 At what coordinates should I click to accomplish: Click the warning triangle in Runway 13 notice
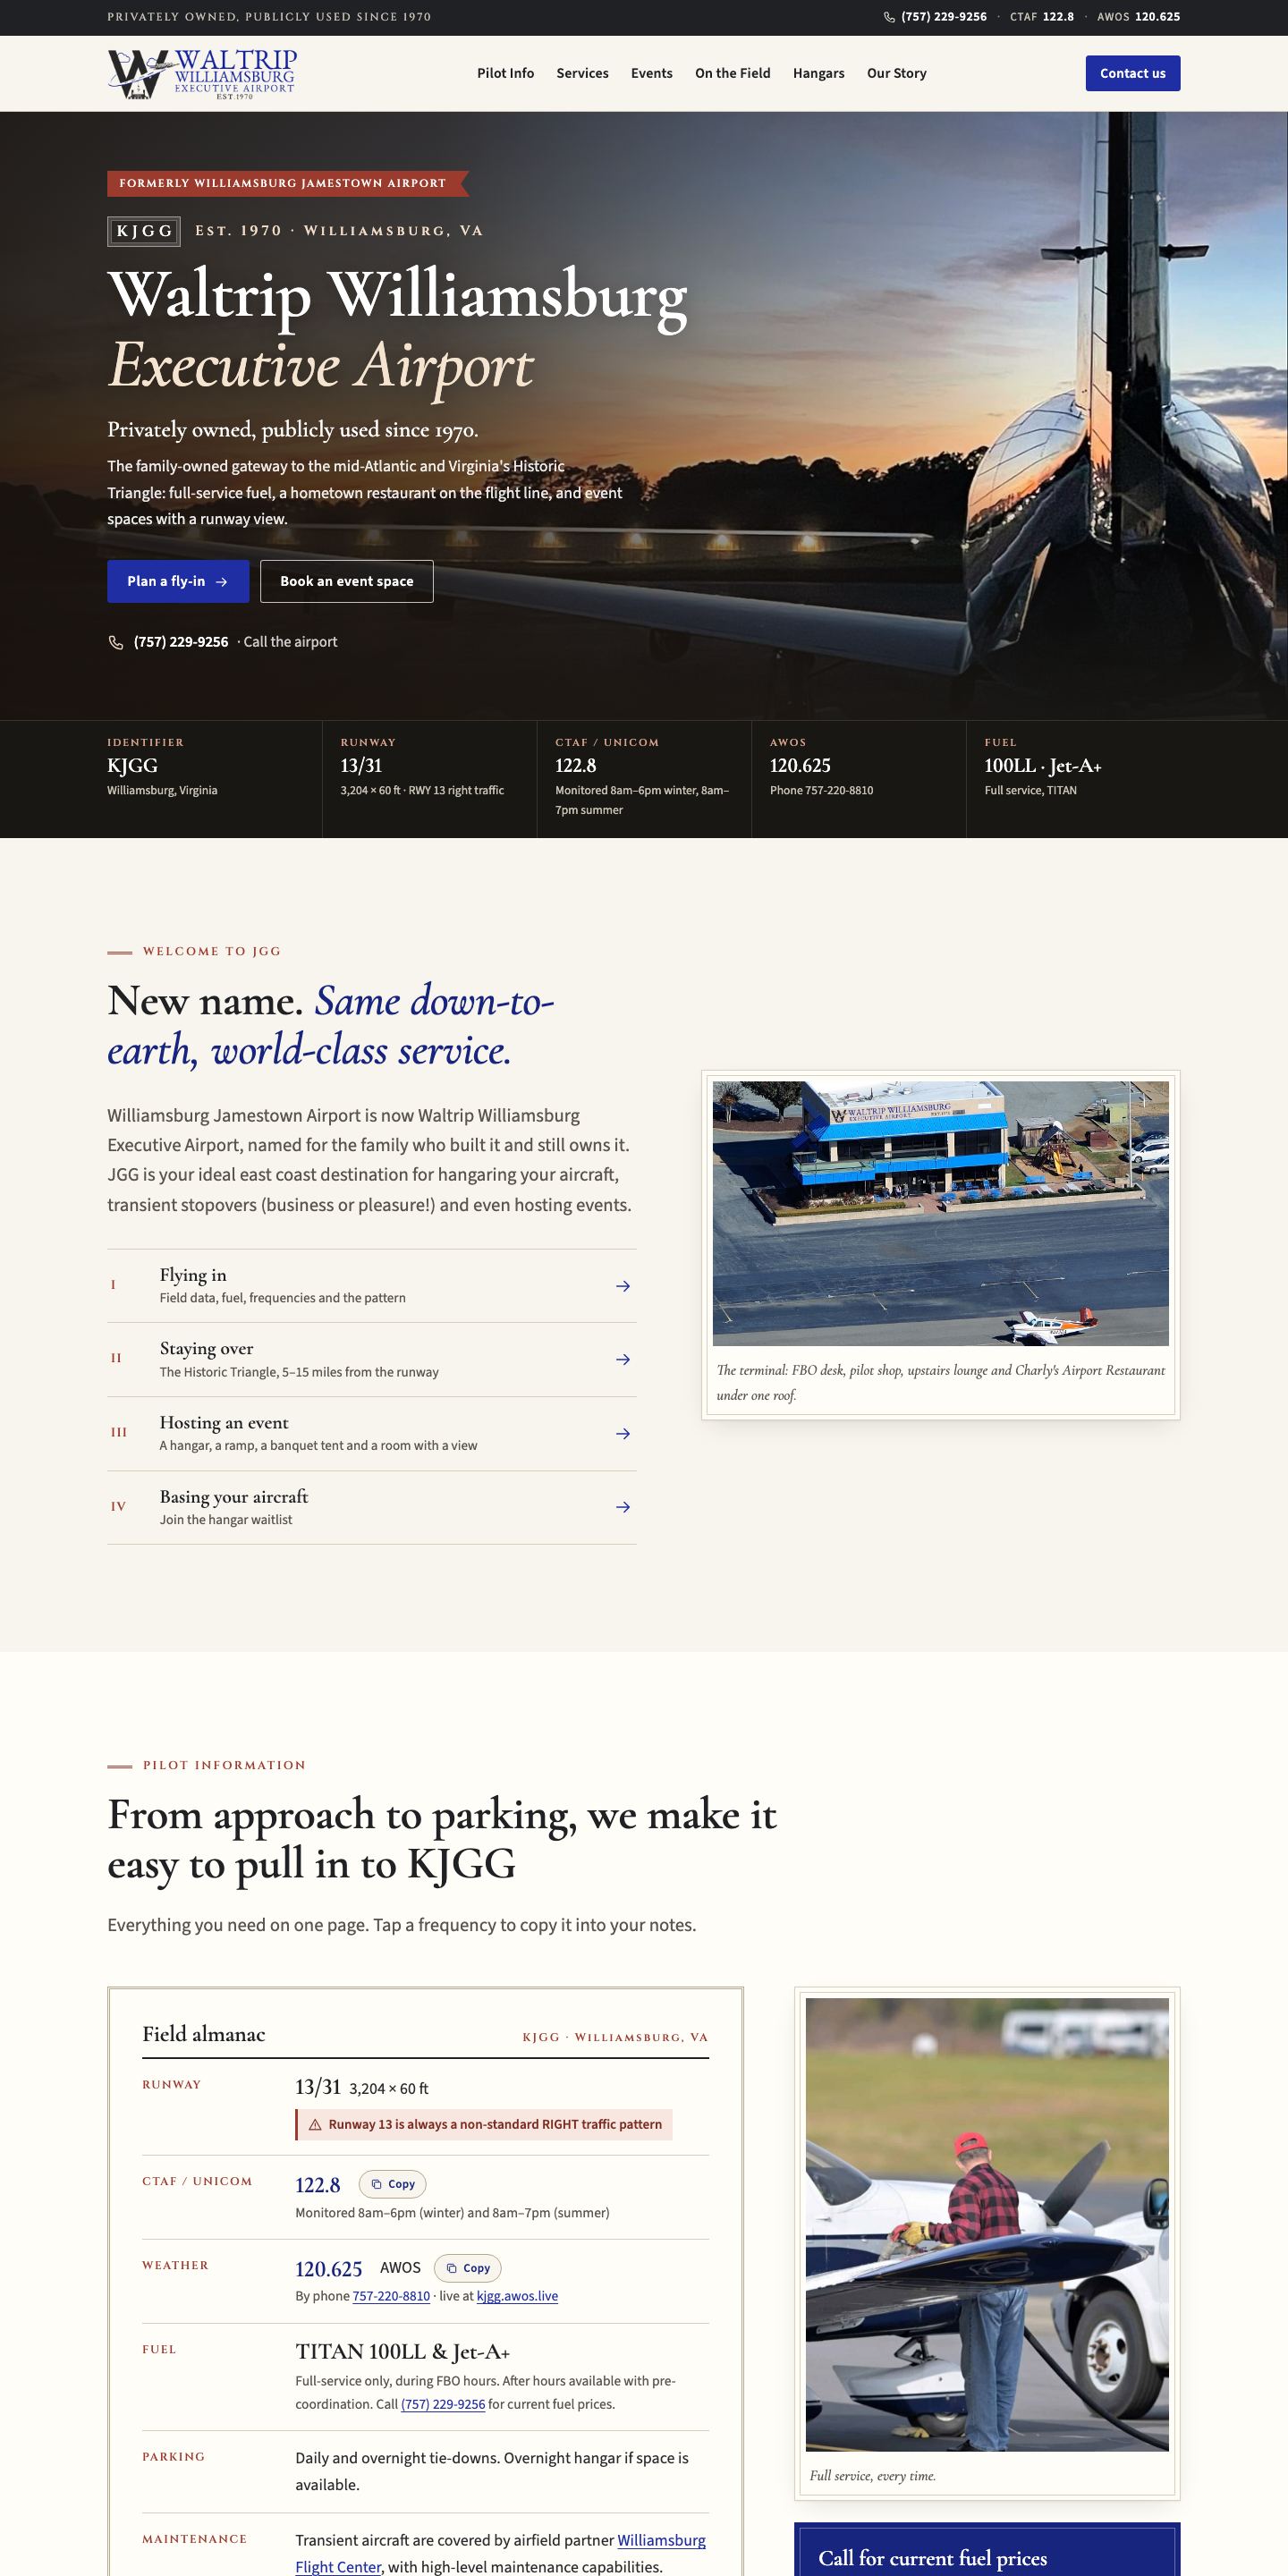[x=315, y=2125]
